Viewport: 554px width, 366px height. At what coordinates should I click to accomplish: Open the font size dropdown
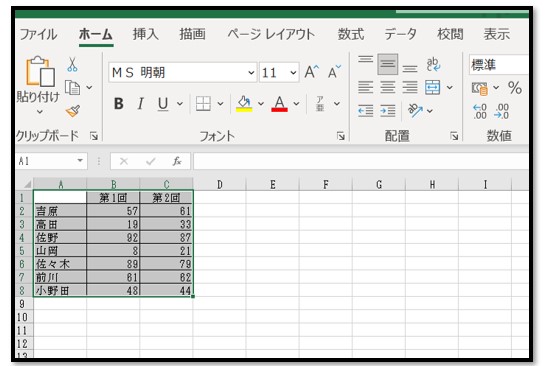(293, 72)
